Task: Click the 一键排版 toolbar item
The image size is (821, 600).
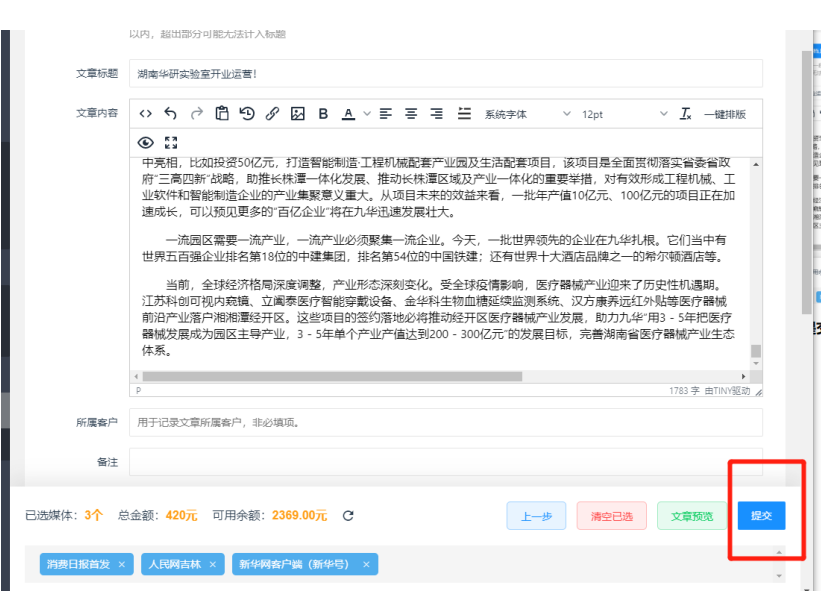Action: pos(725,114)
